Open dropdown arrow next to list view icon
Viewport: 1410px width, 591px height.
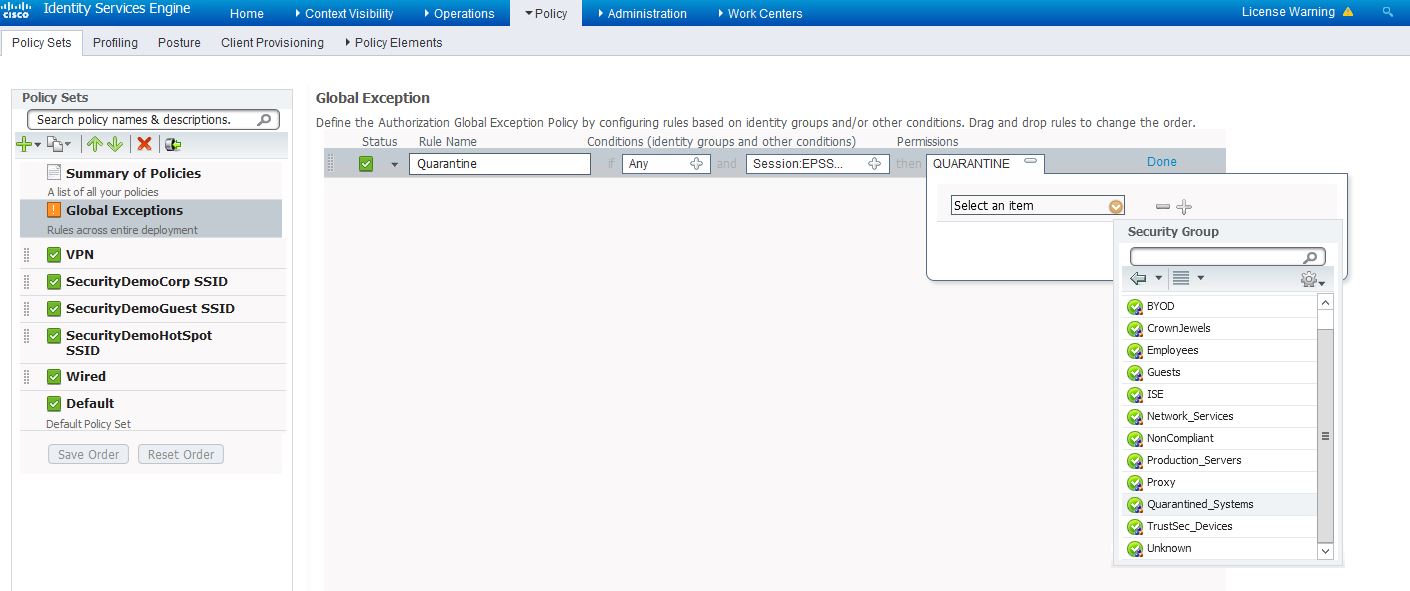(x=1201, y=278)
